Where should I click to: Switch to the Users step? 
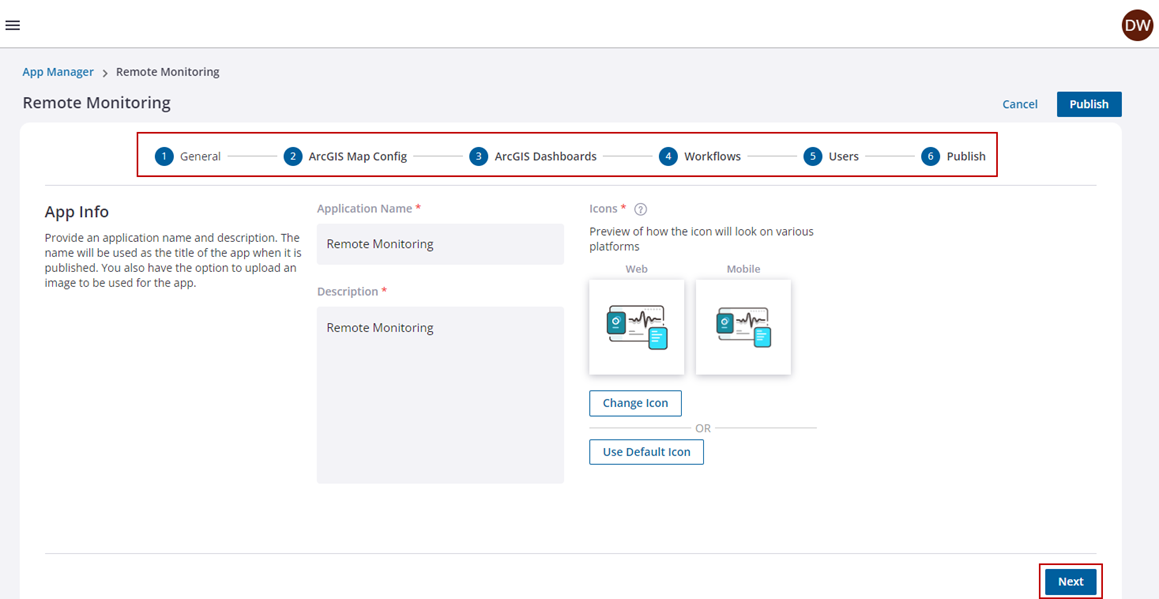tap(843, 156)
